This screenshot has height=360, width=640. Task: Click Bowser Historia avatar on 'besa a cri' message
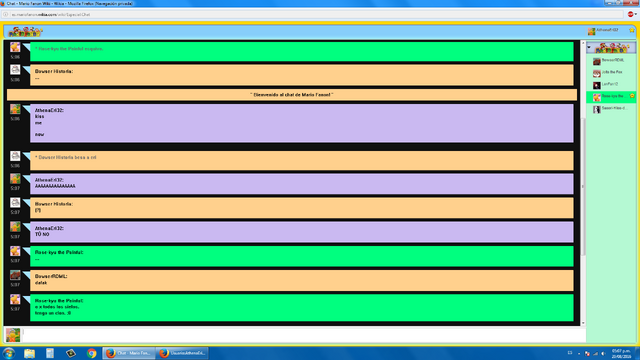point(15,156)
